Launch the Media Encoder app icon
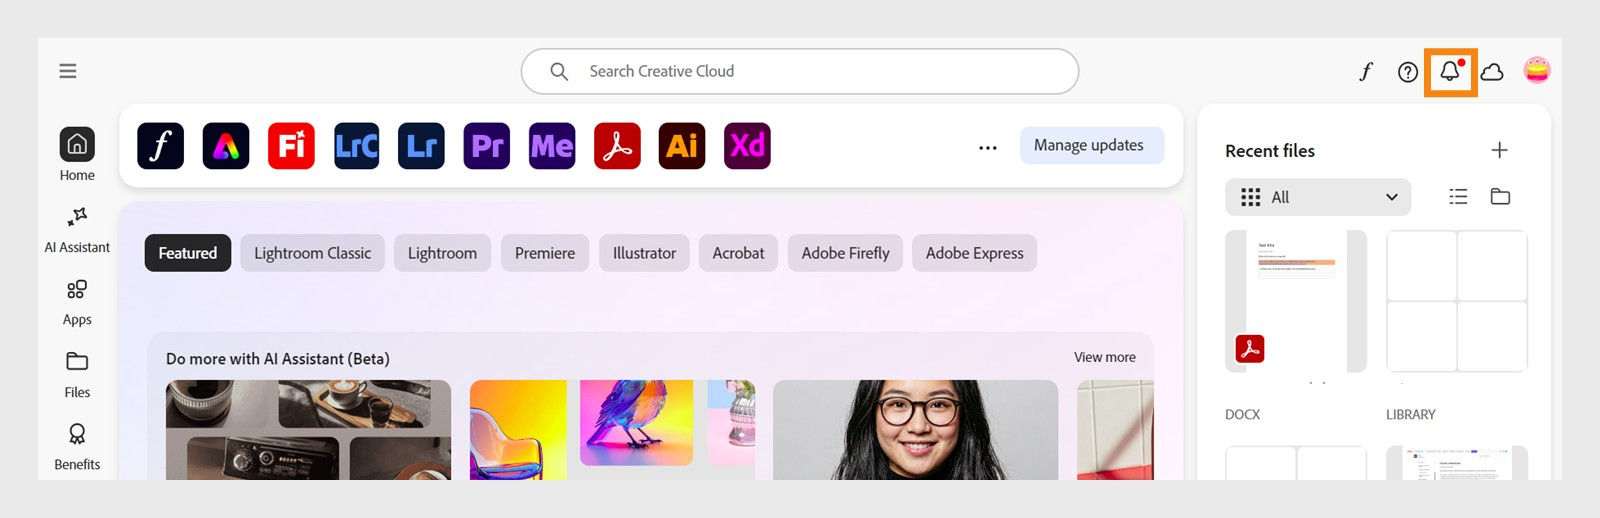Screen dimensions: 1600x518 tap(552, 146)
